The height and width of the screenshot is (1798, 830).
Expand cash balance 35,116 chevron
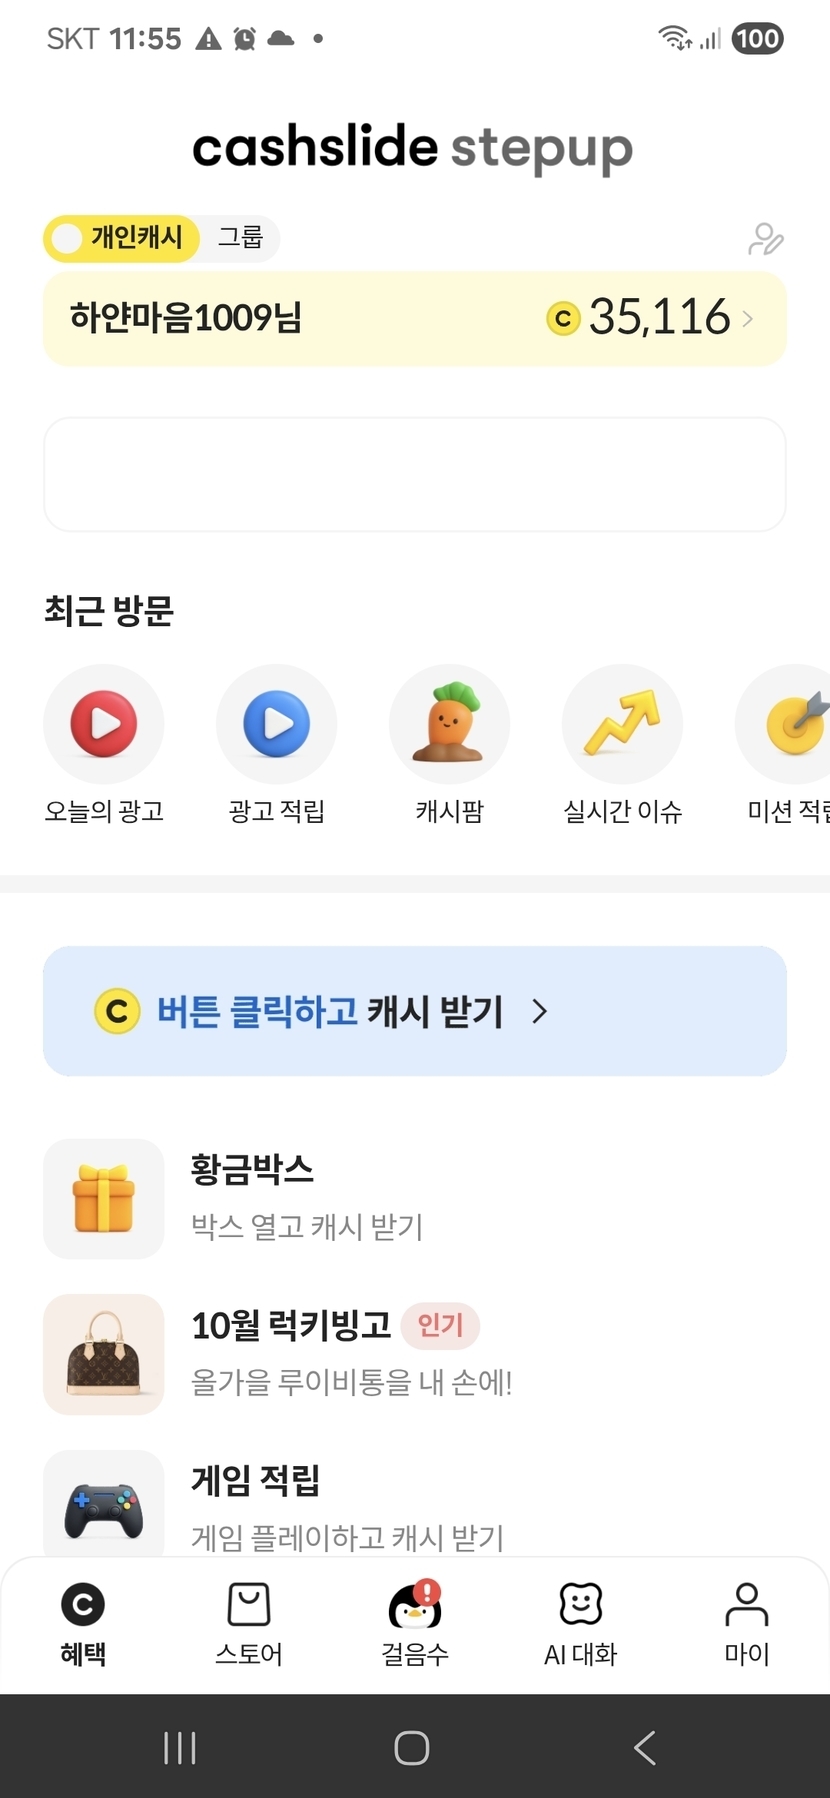748,319
